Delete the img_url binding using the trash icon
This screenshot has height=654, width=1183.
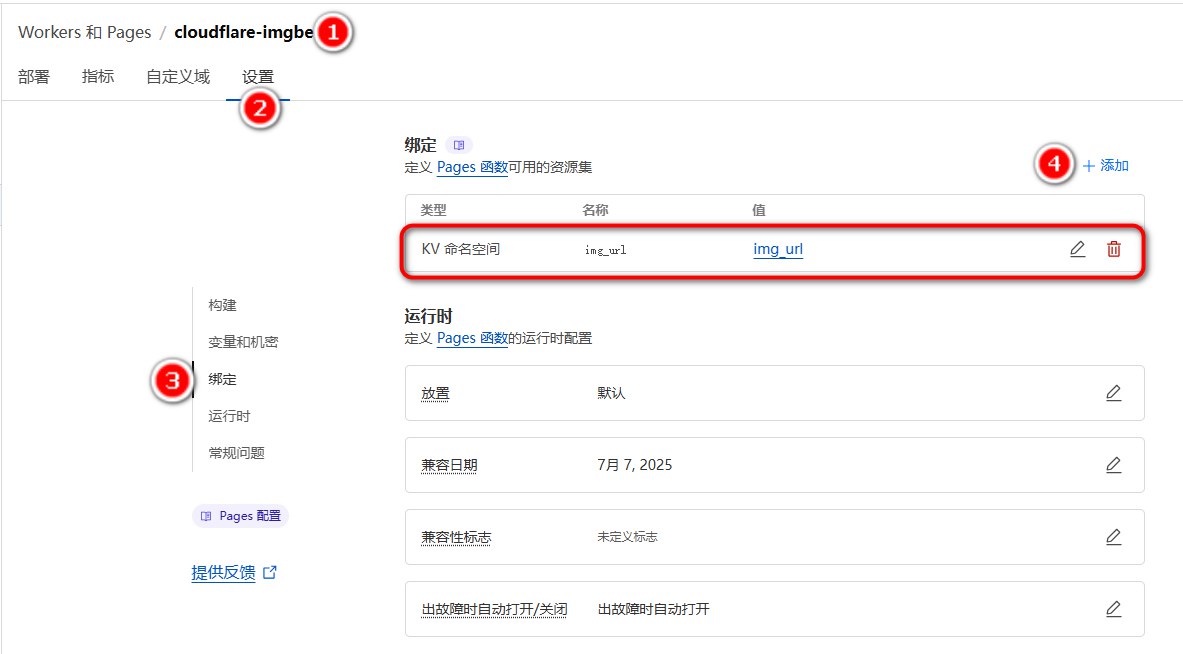(1112, 249)
